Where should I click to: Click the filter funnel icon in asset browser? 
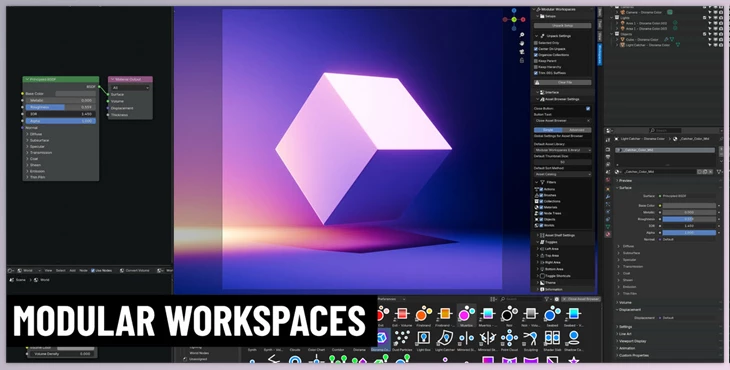[547, 299]
